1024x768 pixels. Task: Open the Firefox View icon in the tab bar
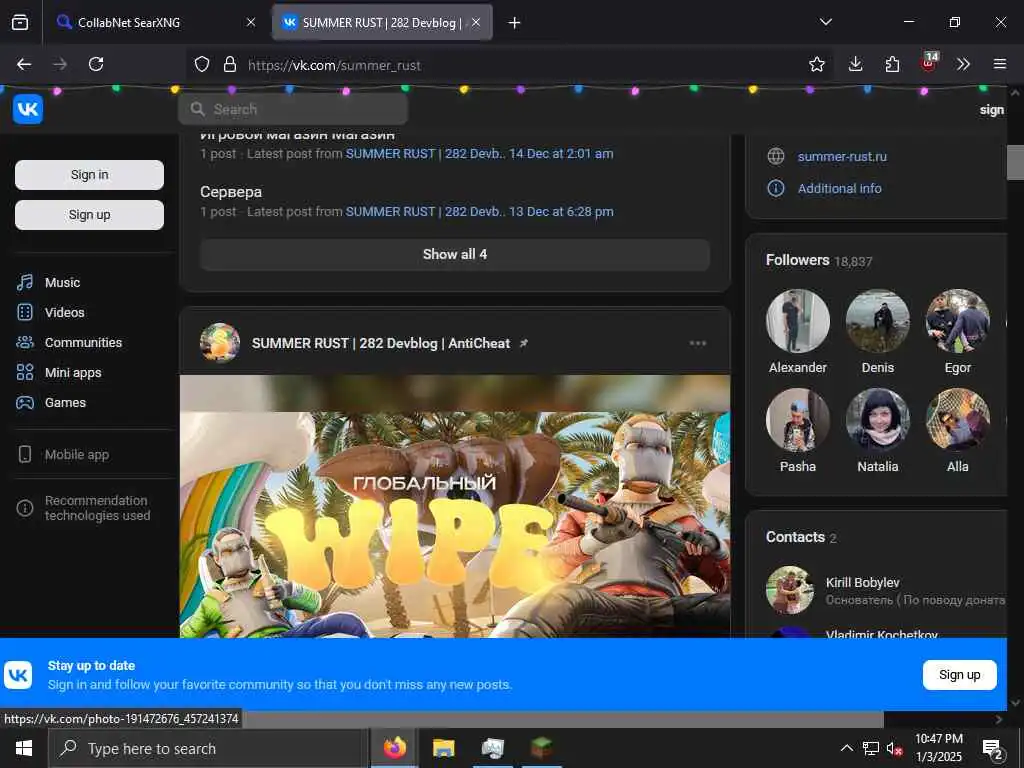pyautogui.click(x=20, y=23)
